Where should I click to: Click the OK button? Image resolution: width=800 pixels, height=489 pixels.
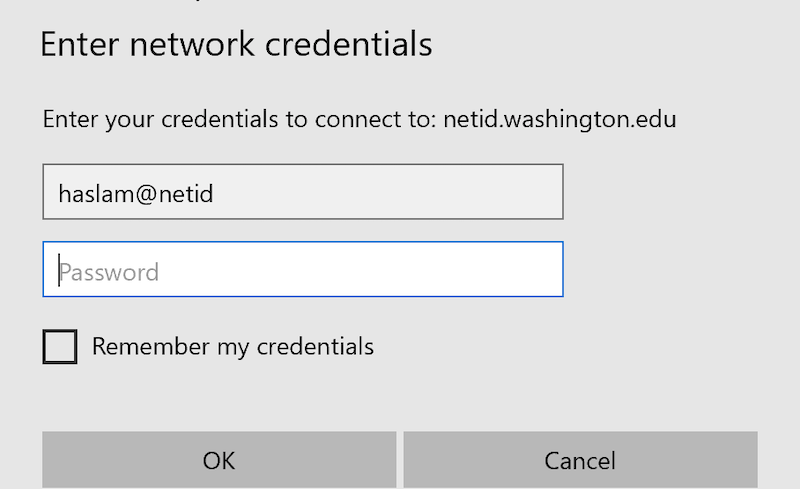tap(219, 460)
